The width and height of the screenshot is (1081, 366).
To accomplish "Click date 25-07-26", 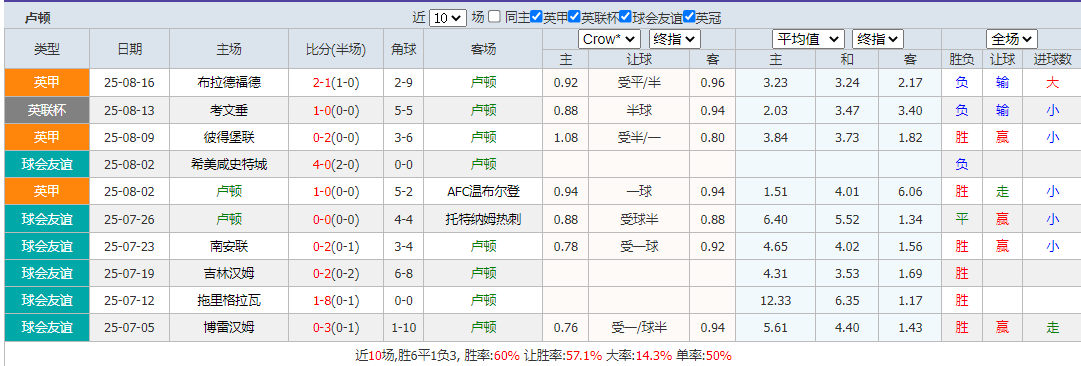I will [130, 219].
